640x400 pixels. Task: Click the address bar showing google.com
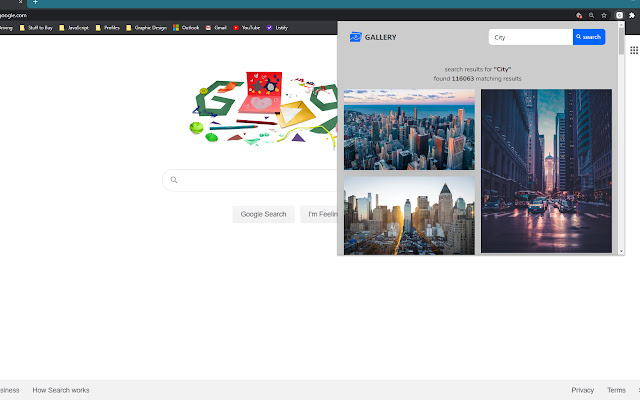(286, 15)
